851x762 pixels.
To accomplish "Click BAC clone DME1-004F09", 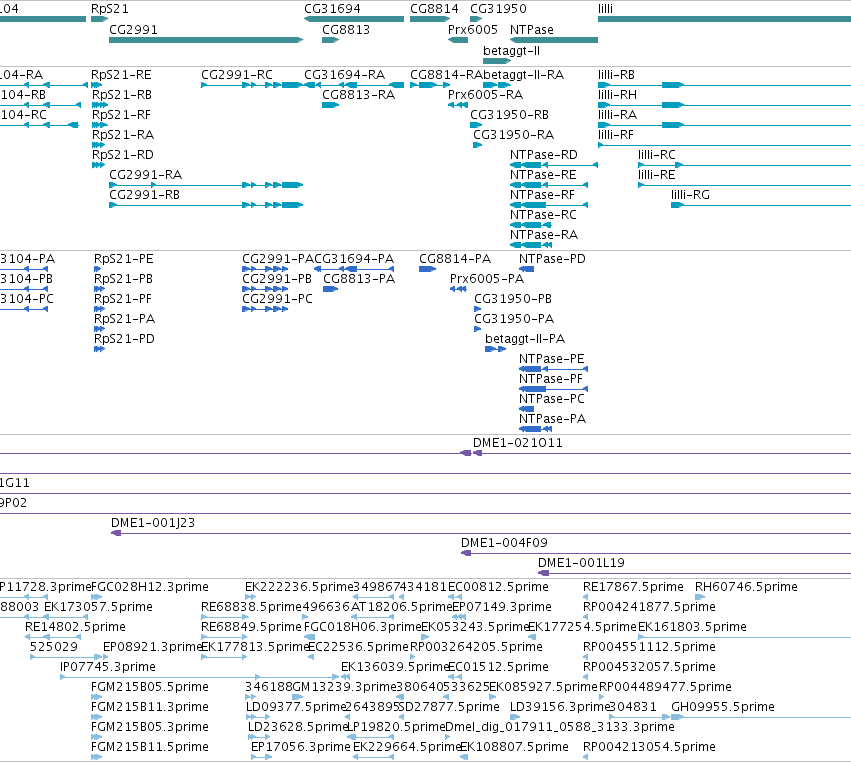I will tap(504, 543).
